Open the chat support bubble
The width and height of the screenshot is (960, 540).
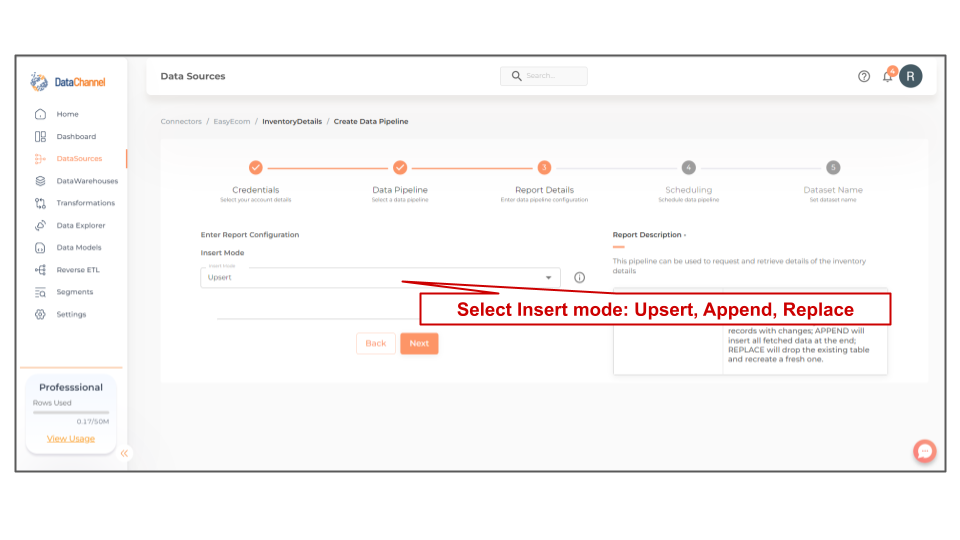point(924,451)
